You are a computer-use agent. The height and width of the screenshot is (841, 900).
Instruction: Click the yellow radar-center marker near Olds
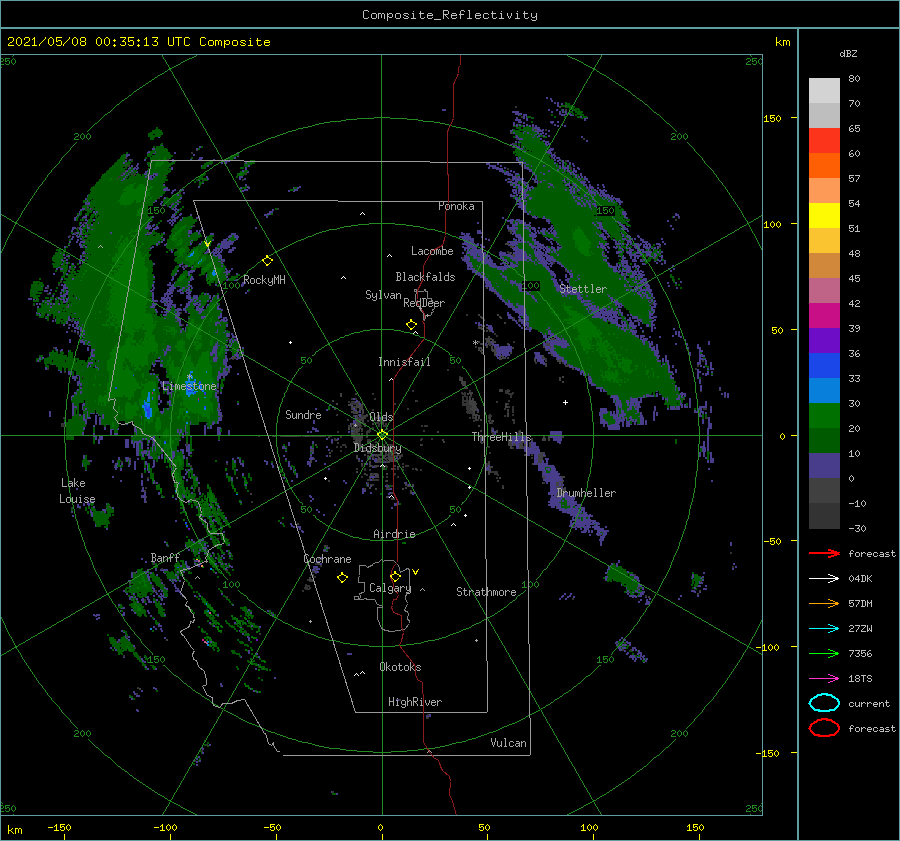382,435
